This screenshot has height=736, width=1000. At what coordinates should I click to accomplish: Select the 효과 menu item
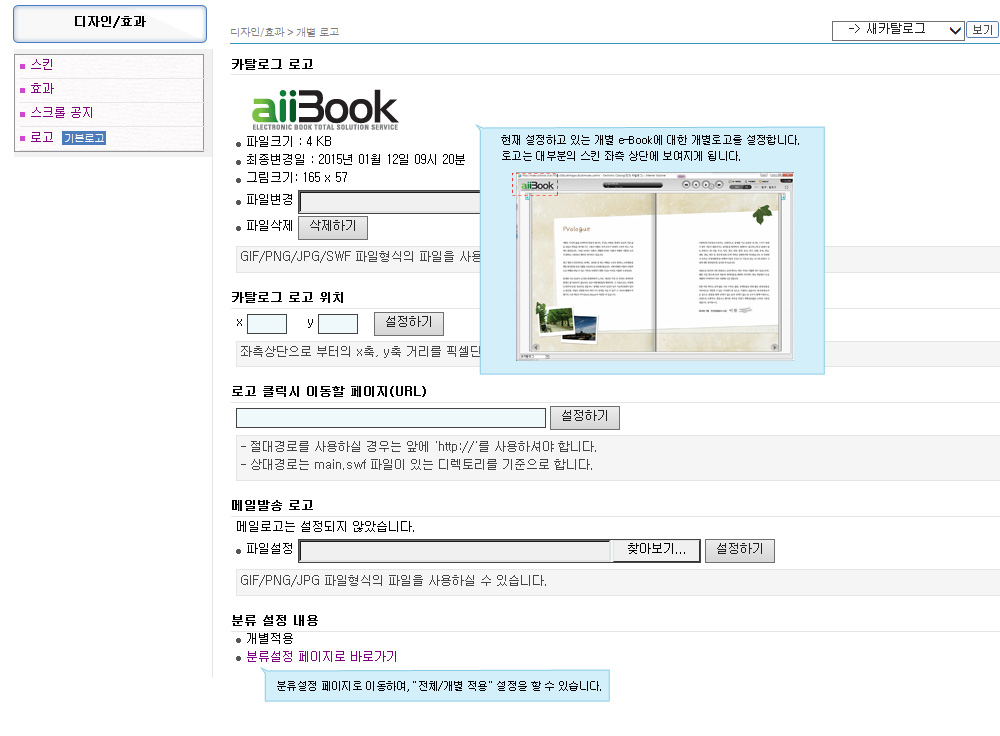(42, 89)
